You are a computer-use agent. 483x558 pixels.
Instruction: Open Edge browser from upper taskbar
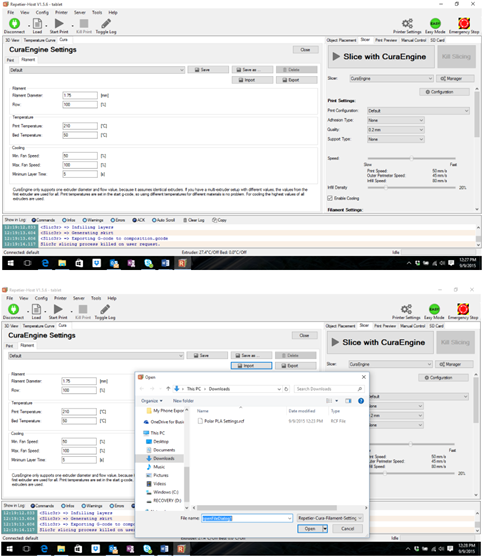[x=45, y=263]
